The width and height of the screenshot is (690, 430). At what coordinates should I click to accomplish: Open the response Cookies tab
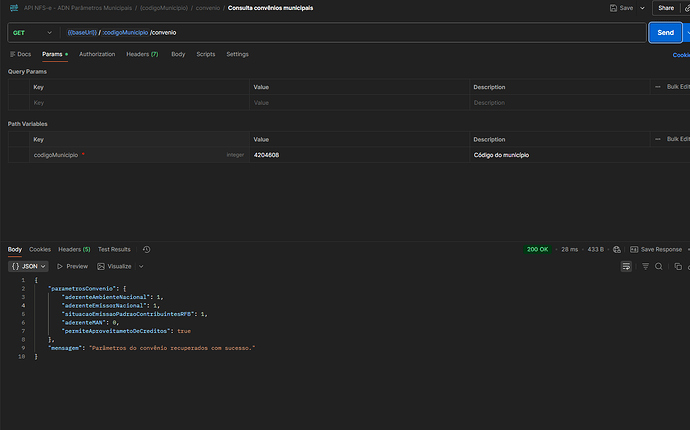(x=40, y=249)
